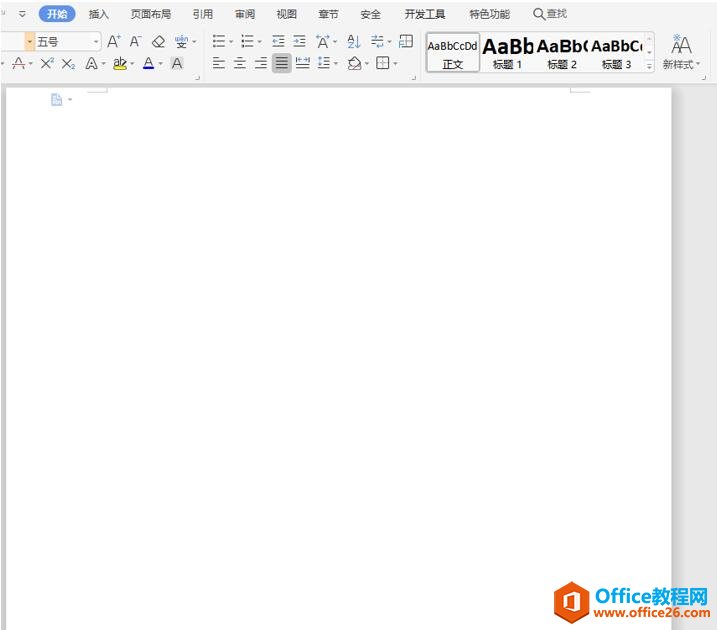
Task: Align text to the center
Action: (240, 63)
